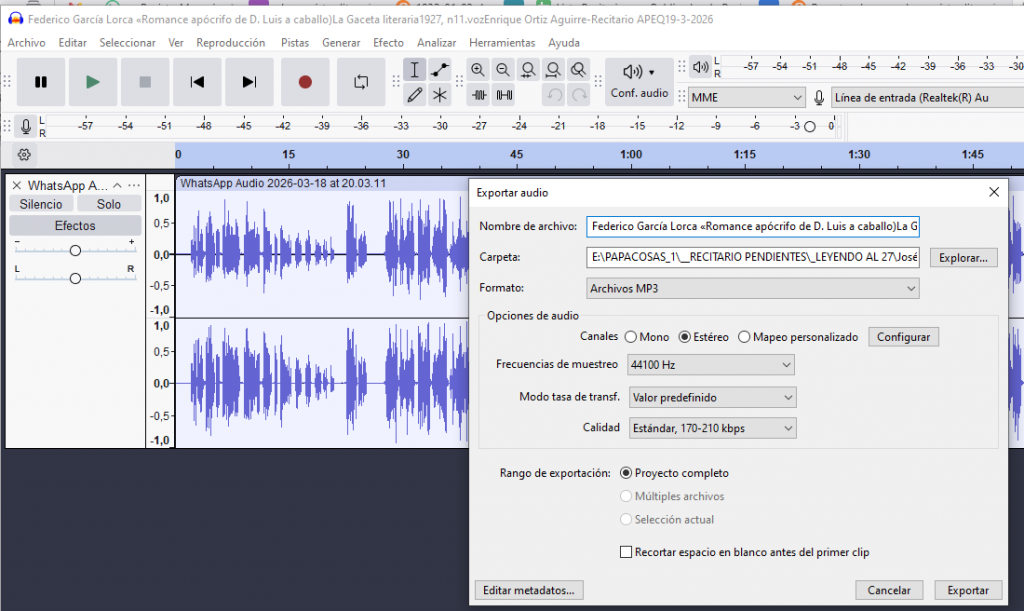Click the Zoom In magnifier
This screenshot has height=611, width=1024.
(x=478, y=70)
